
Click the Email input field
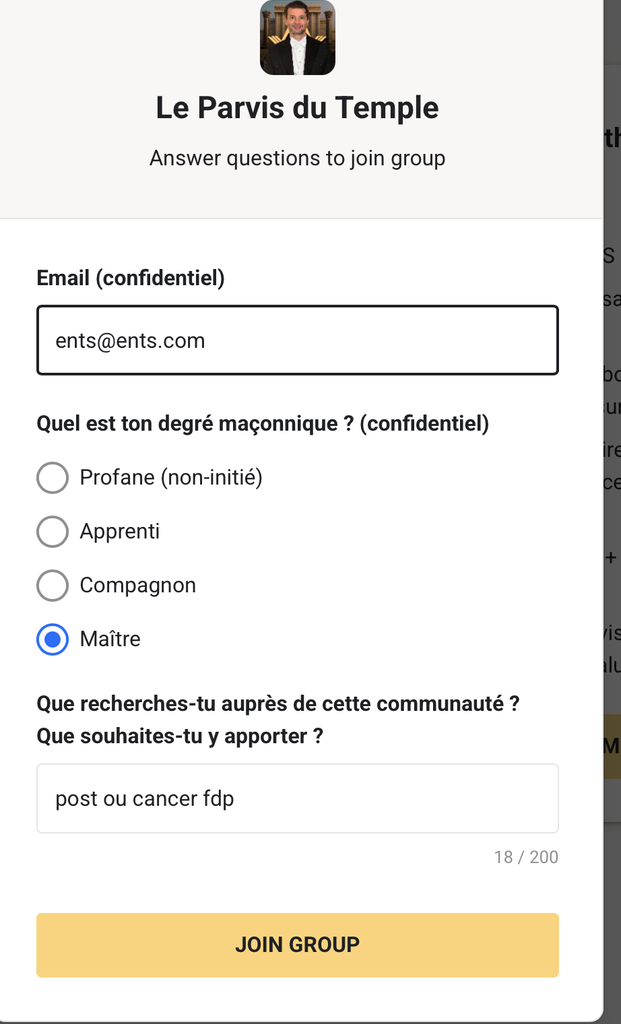tap(297, 340)
